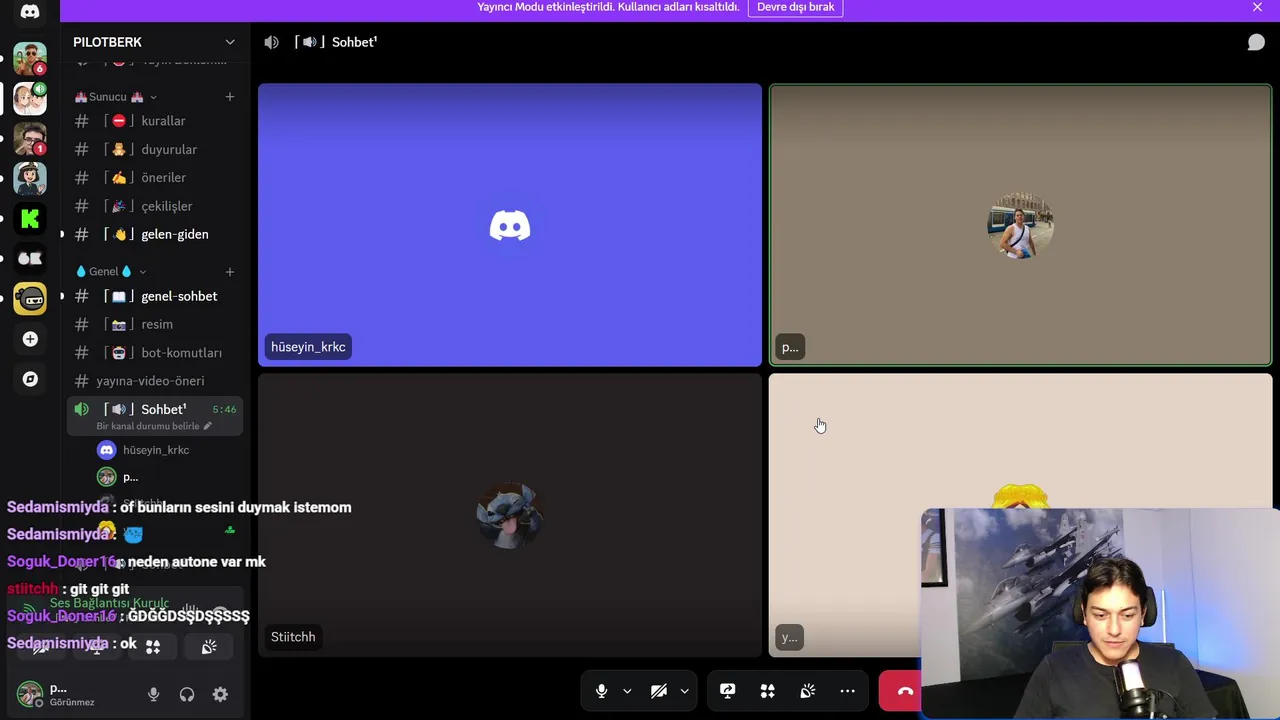The image size is (1280, 720).
Task: Toggle microphone mute in call bar
Action: click(601, 691)
